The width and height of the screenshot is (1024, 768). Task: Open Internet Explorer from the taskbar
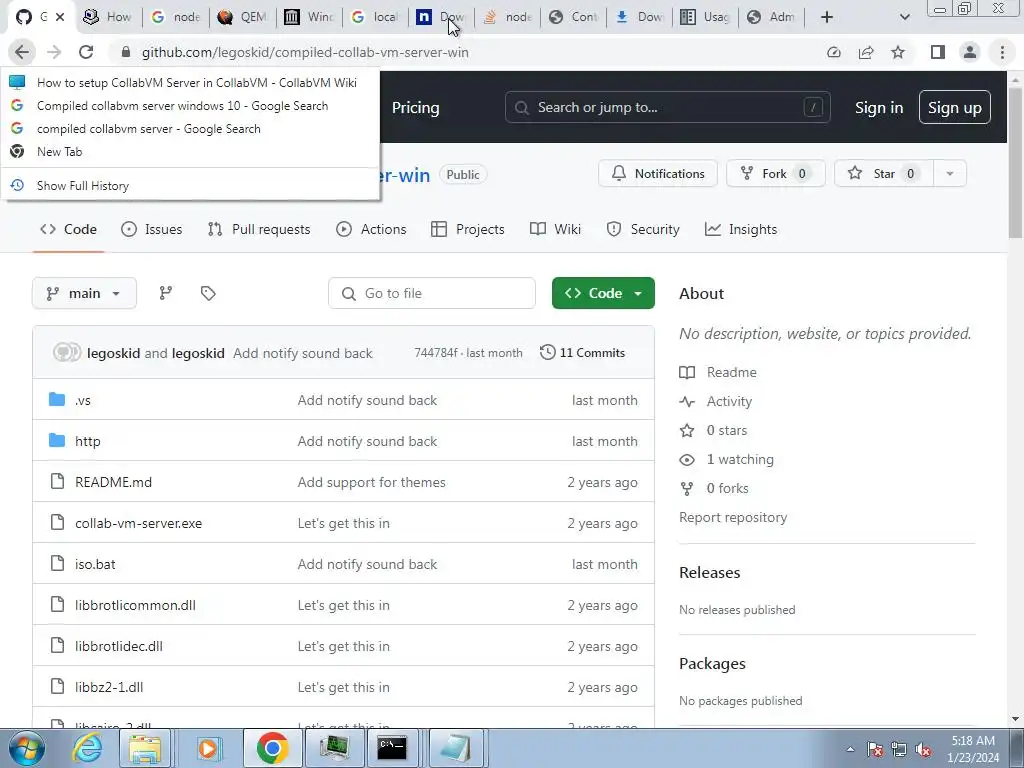(x=87, y=748)
